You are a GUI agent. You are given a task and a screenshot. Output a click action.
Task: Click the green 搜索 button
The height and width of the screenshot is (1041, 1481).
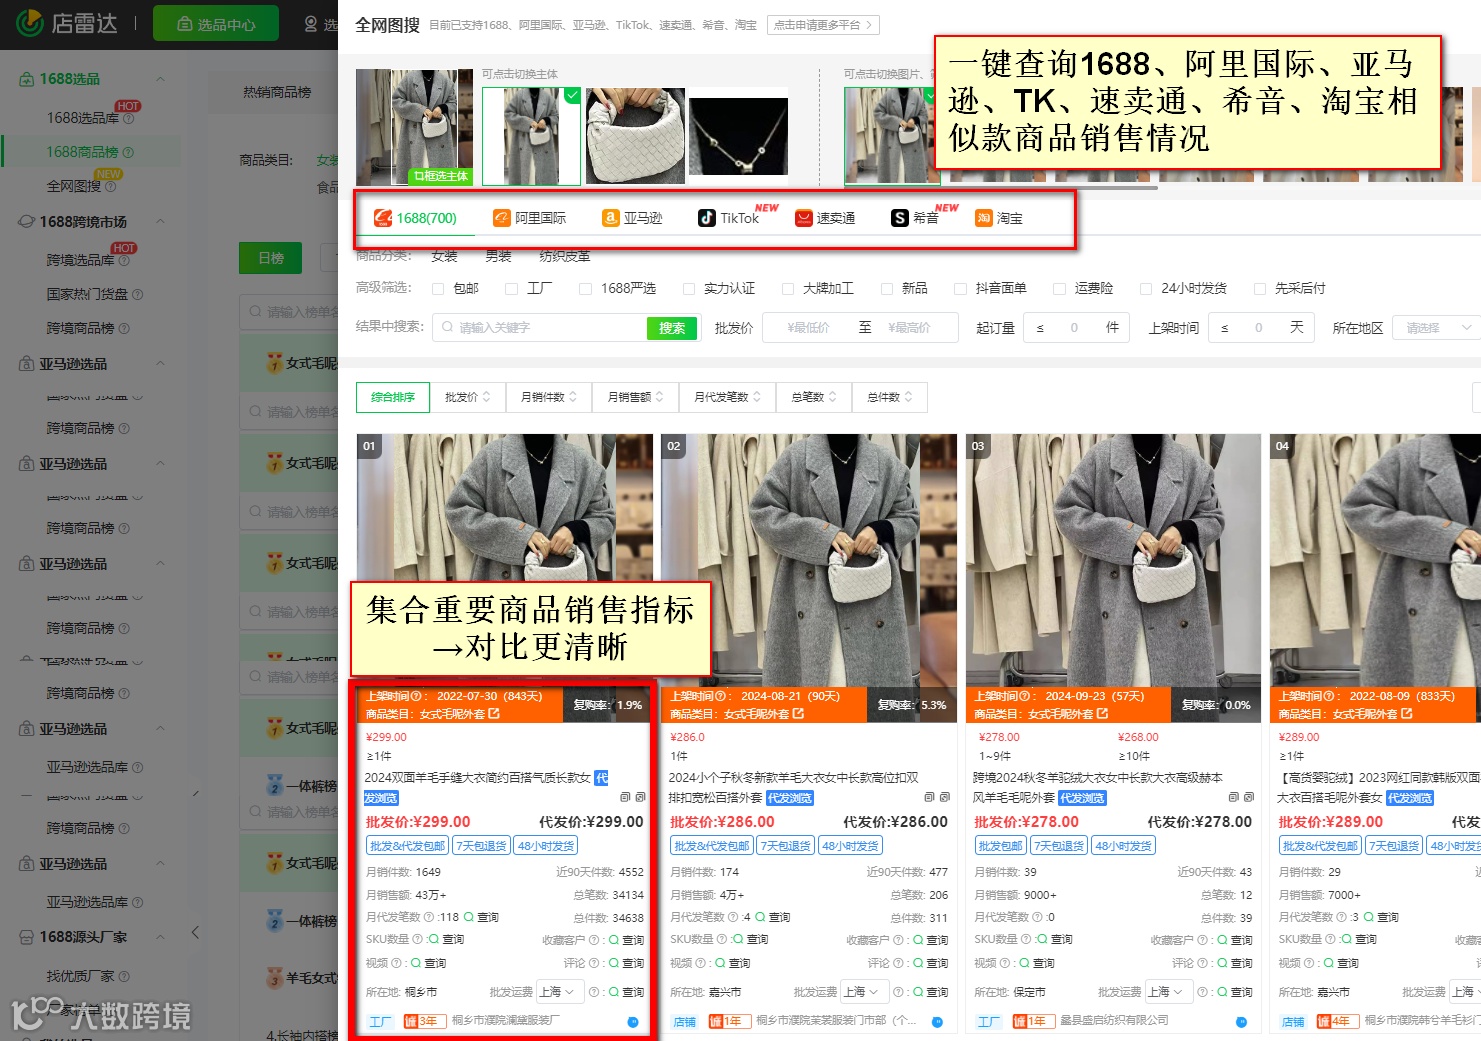click(672, 328)
